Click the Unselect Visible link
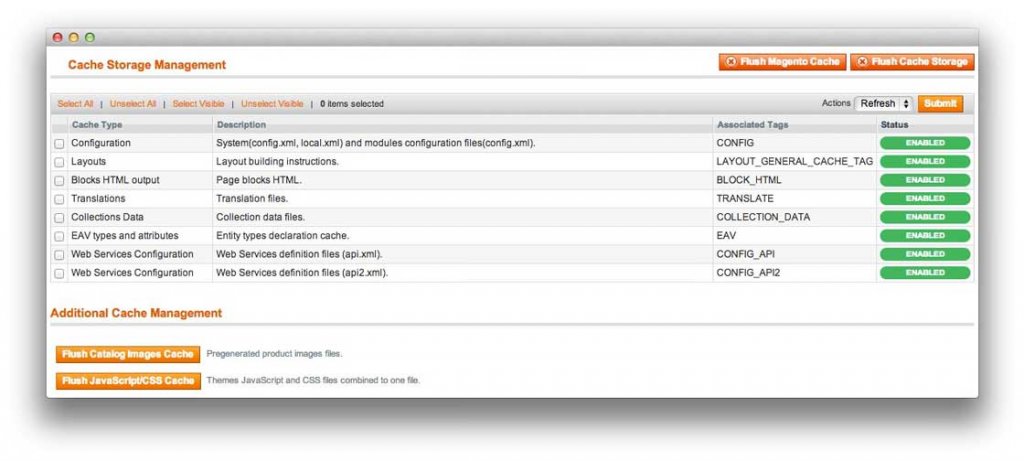Screen dimensions: 1024x461 [x=272, y=104]
